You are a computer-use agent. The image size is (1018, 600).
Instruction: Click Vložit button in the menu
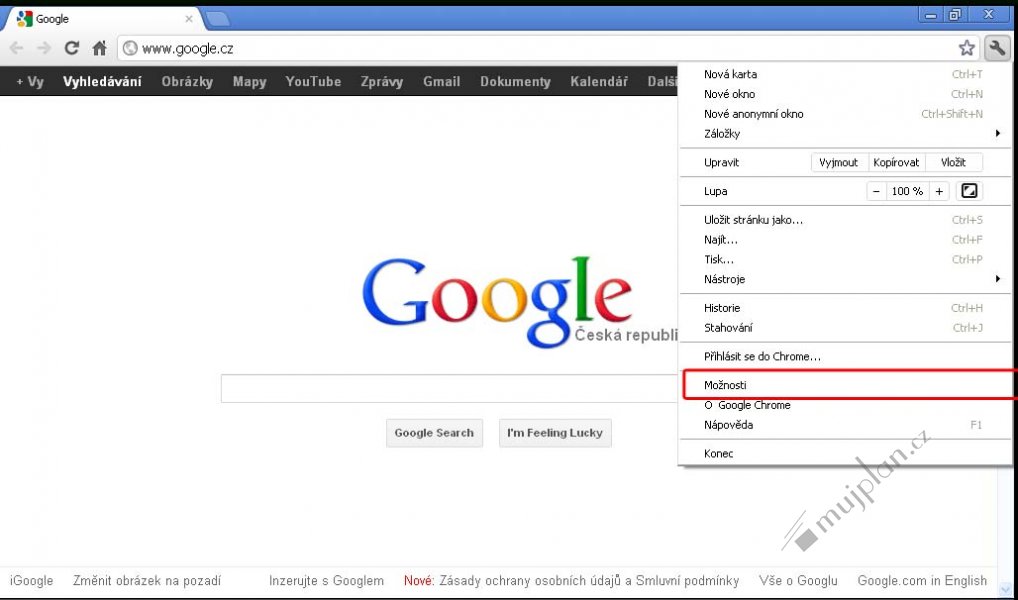click(953, 162)
